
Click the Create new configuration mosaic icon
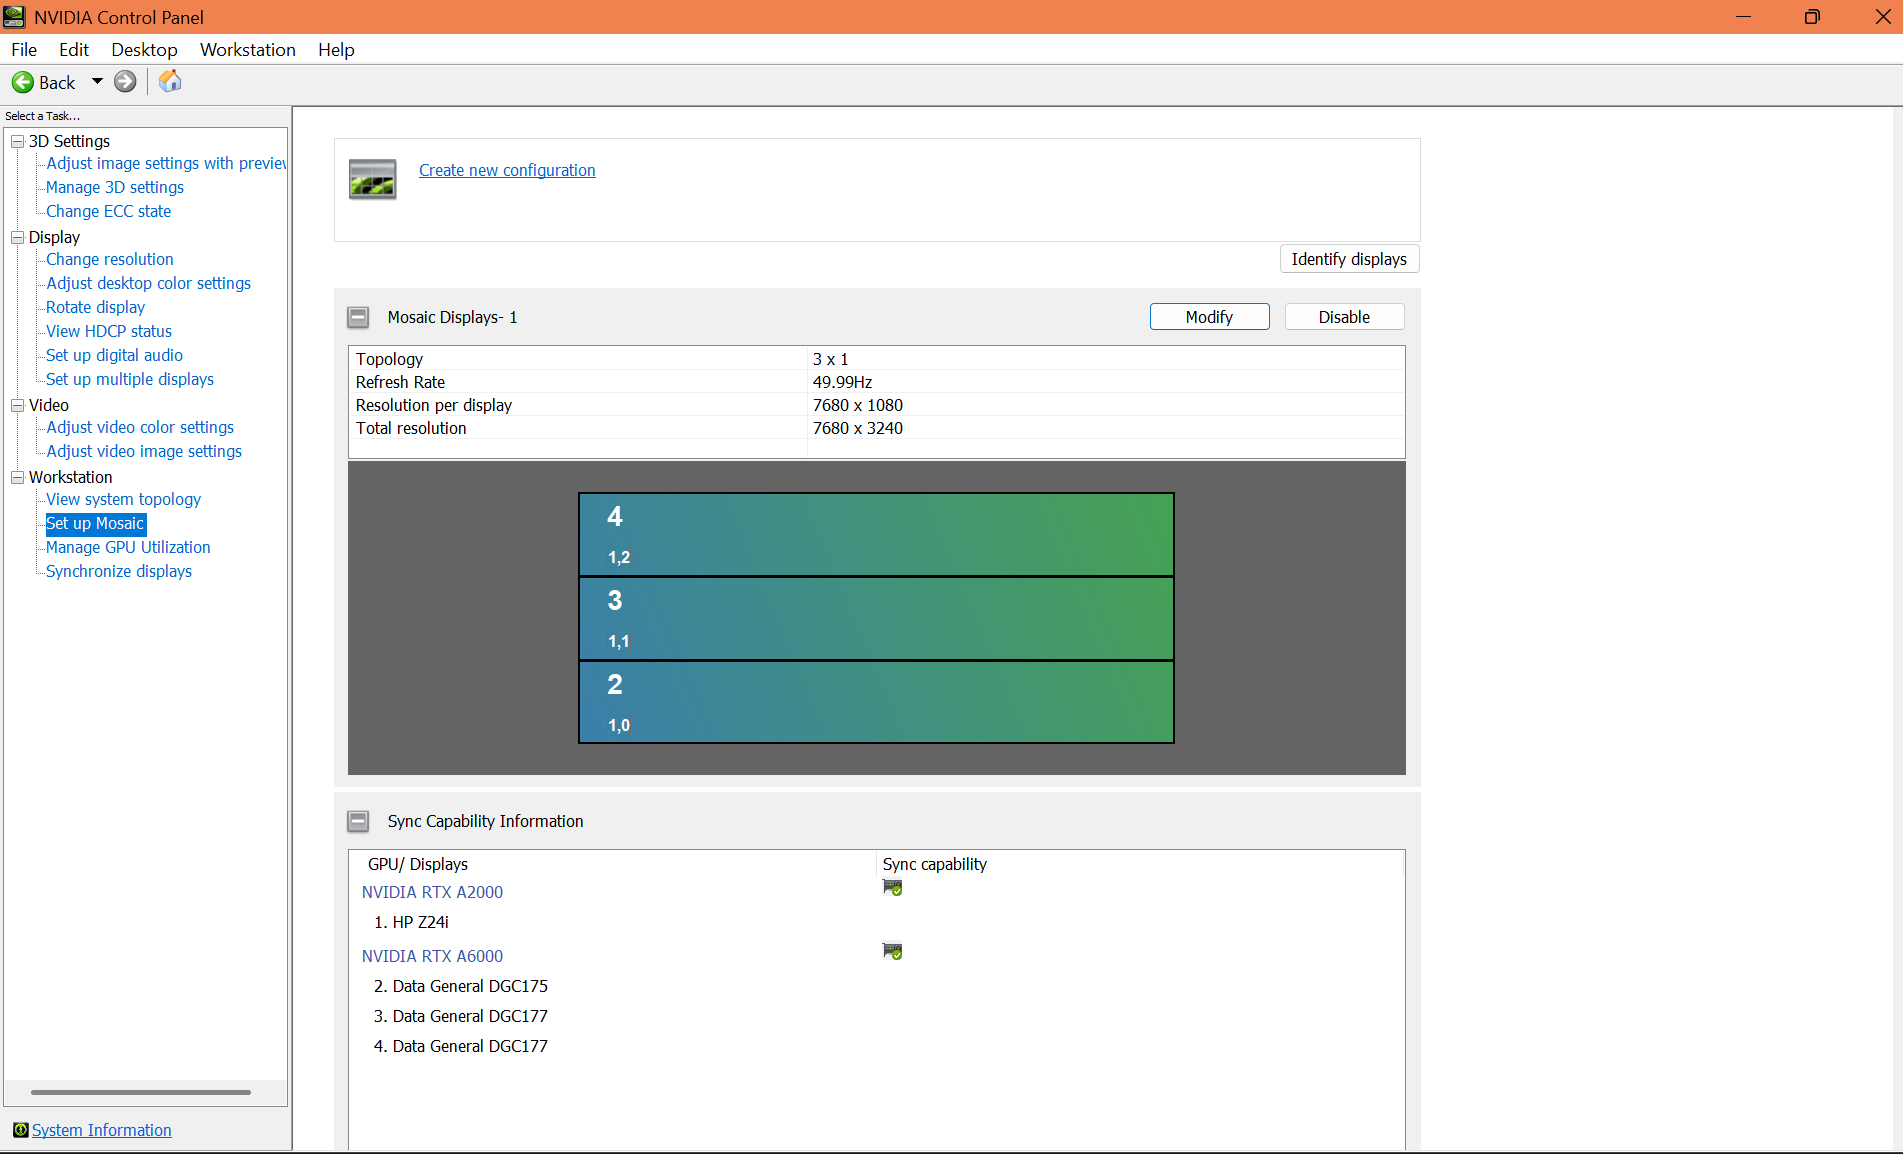coord(372,180)
